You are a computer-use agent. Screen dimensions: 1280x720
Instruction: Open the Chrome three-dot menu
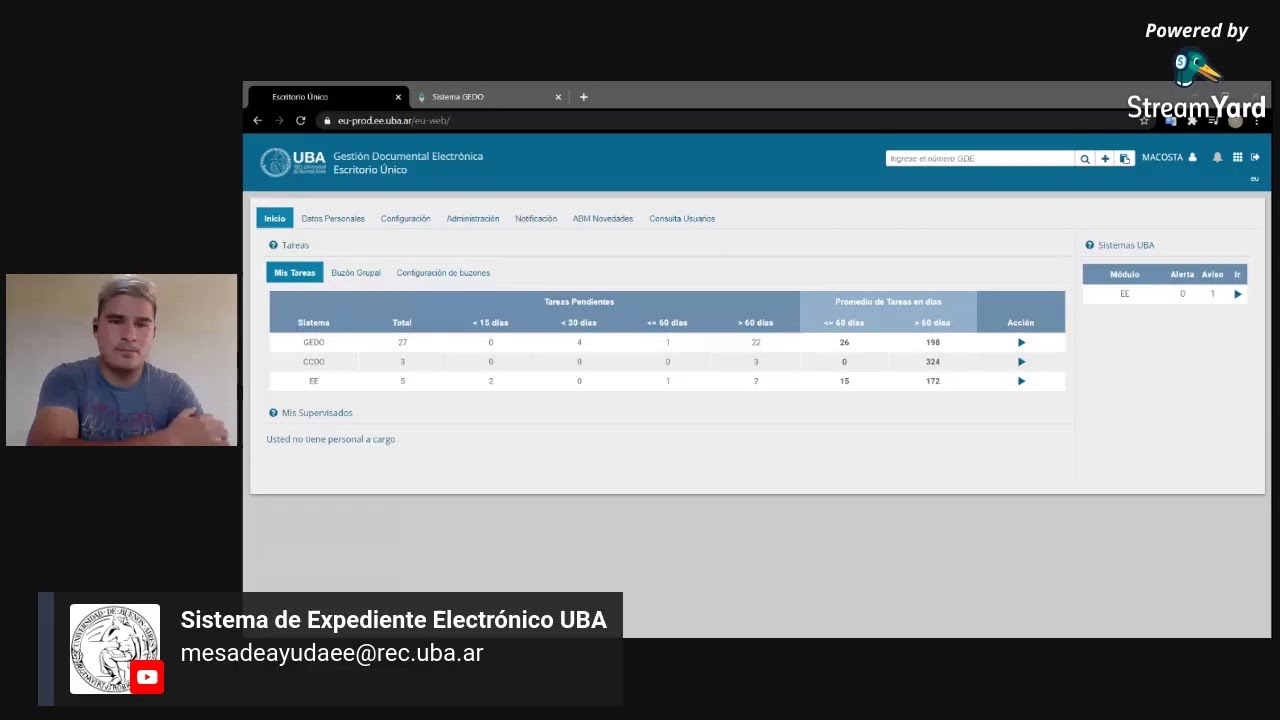pyautogui.click(x=1257, y=120)
